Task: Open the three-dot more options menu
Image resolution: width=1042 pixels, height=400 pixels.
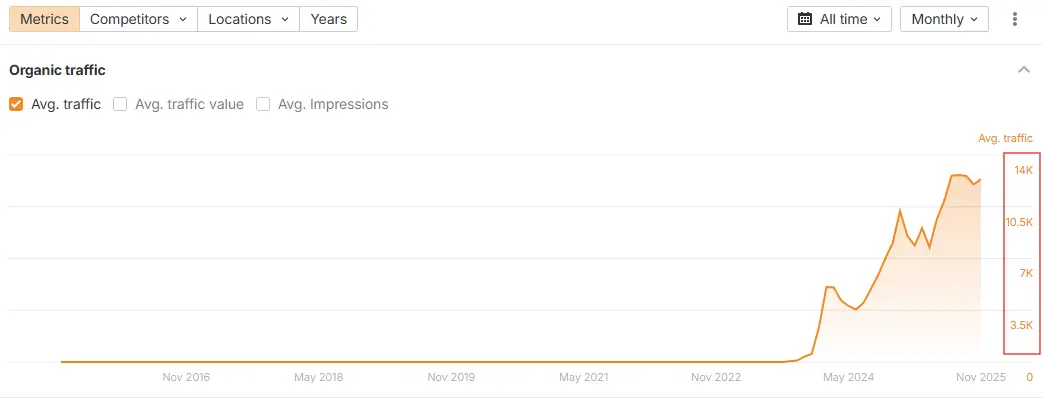Action: pyautogui.click(x=1016, y=19)
